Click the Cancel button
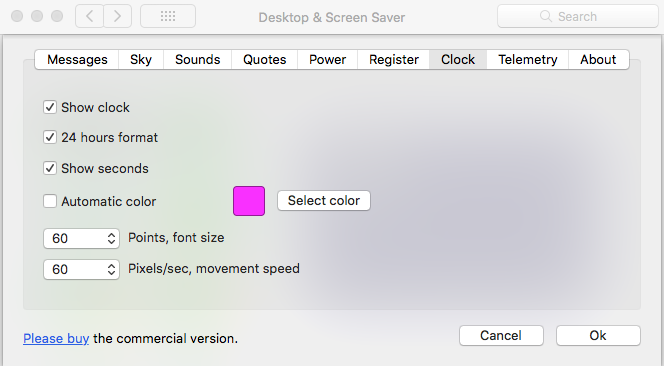The image size is (664, 366). coord(501,336)
